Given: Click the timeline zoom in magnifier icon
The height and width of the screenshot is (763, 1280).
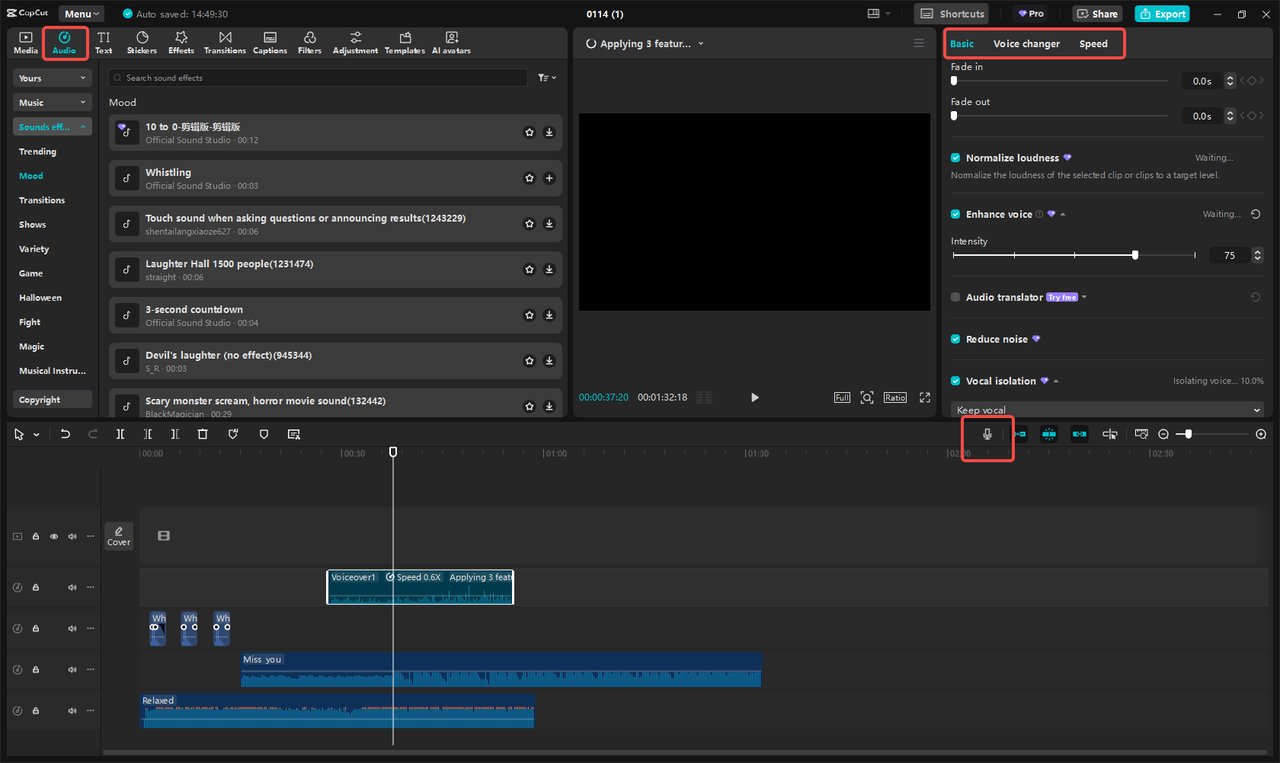Looking at the screenshot, I should click(1260, 433).
